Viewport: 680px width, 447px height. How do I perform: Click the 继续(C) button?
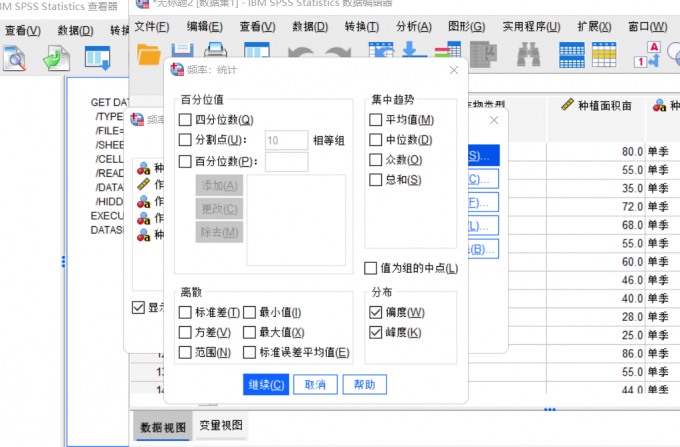(266, 385)
